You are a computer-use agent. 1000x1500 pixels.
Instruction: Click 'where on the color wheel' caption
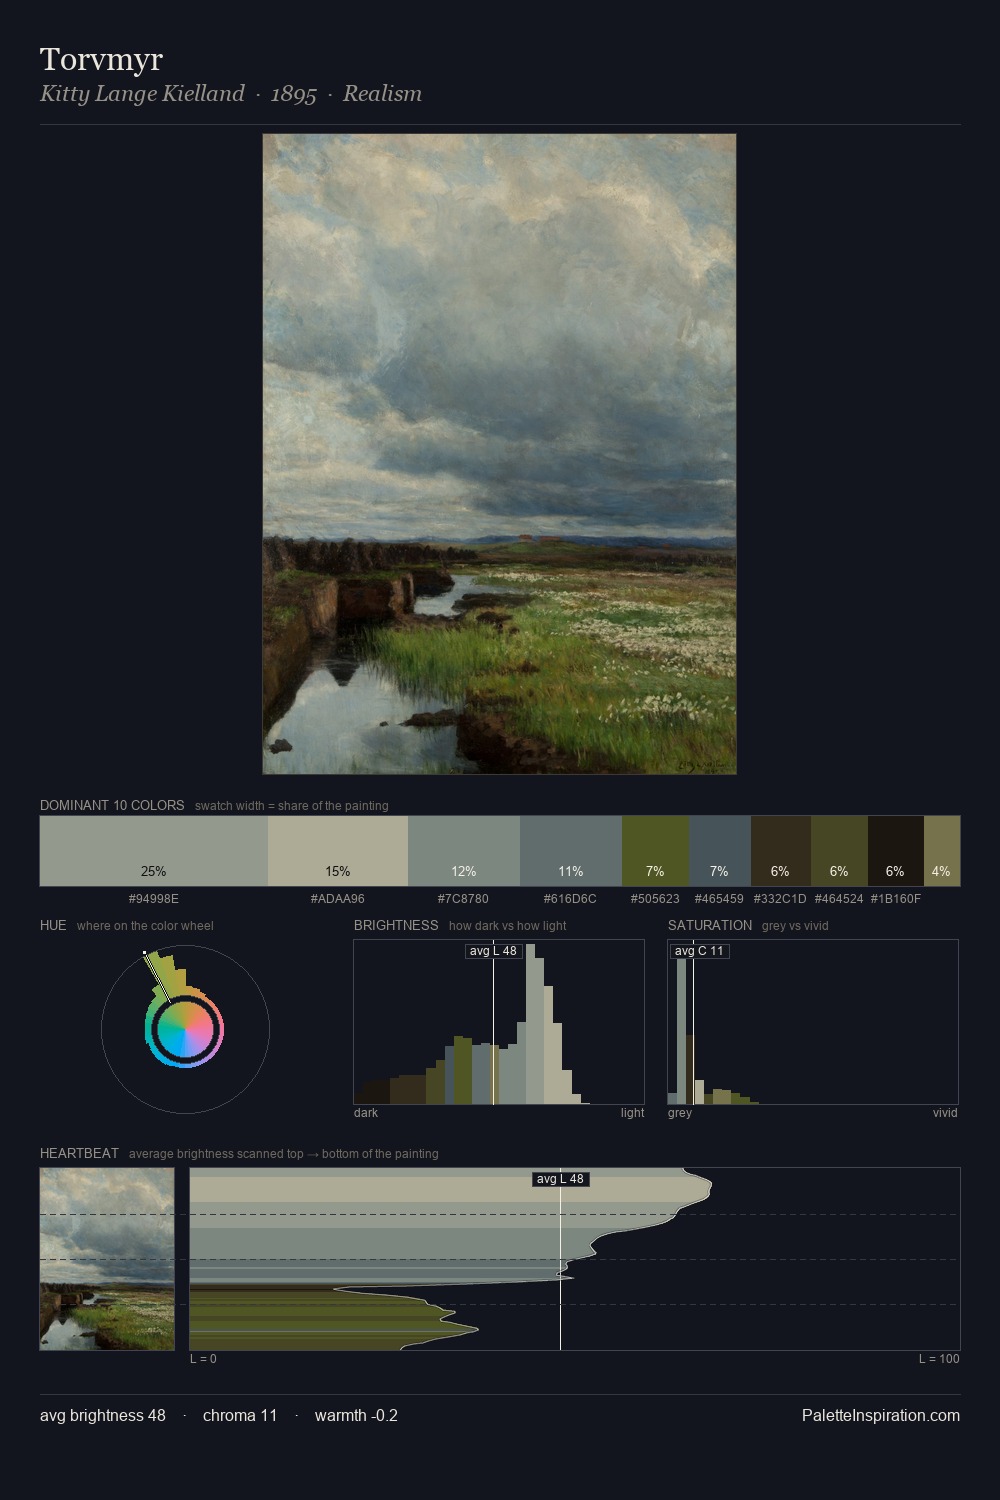(x=145, y=926)
